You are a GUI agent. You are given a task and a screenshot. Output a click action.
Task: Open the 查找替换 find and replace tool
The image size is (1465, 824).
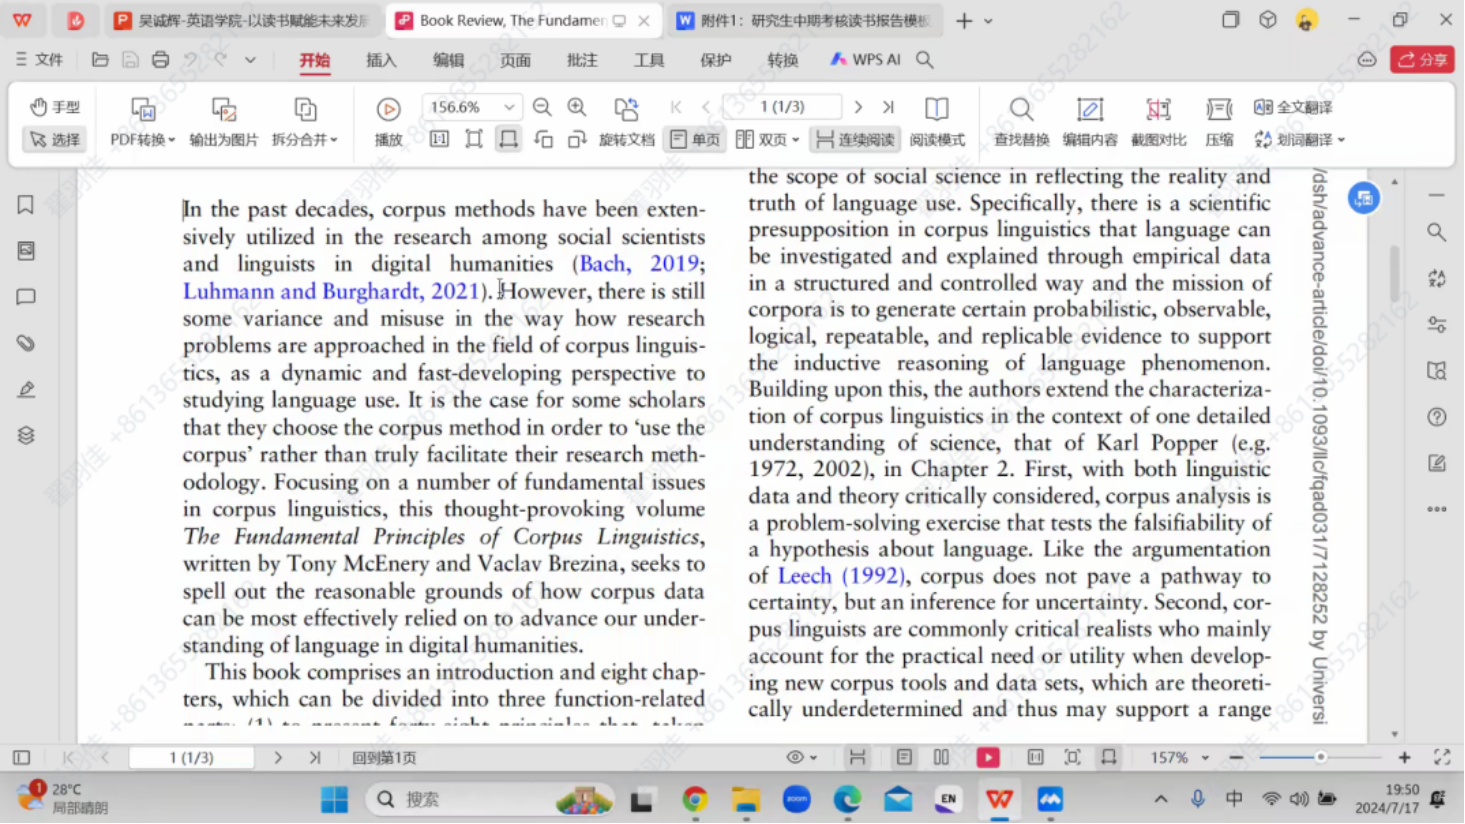click(1020, 110)
